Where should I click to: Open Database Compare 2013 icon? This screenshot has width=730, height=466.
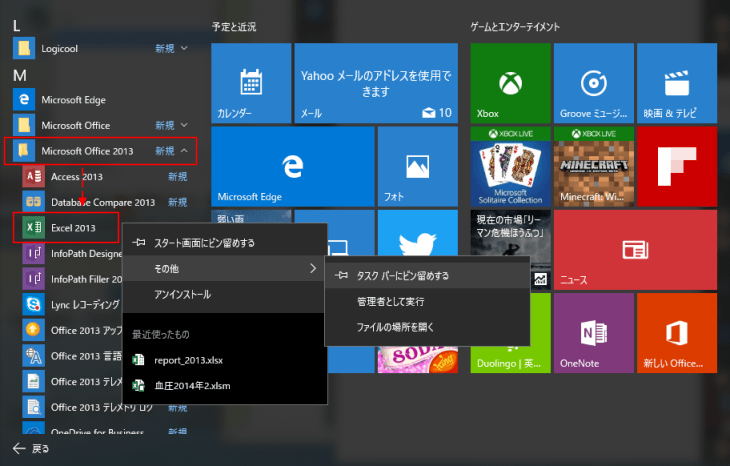(34, 202)
